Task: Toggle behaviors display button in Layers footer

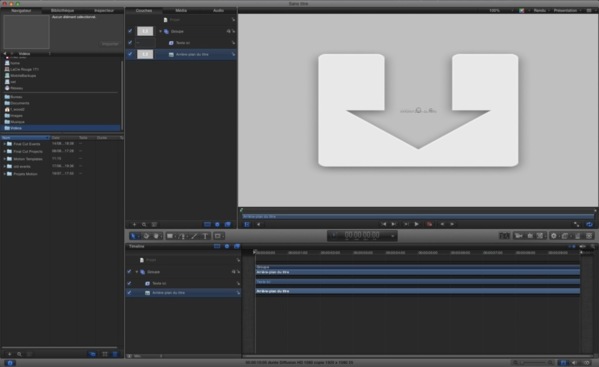Action: coord(217,225)
